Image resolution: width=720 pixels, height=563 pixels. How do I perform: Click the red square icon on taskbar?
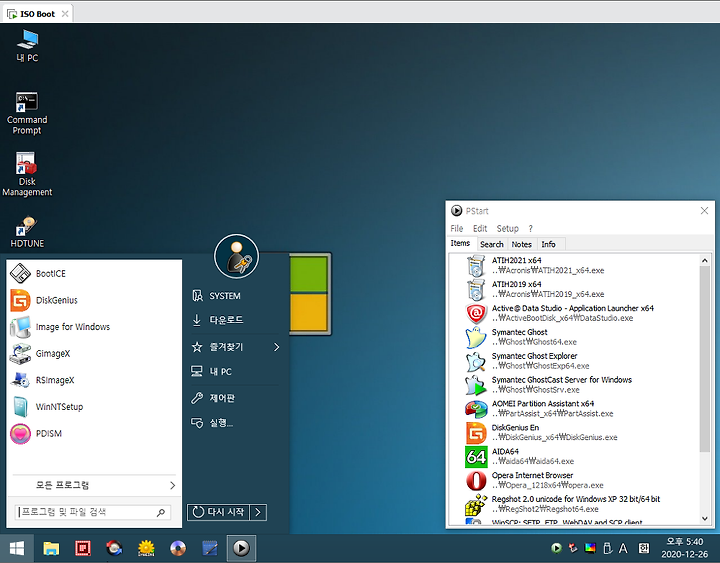83,548
